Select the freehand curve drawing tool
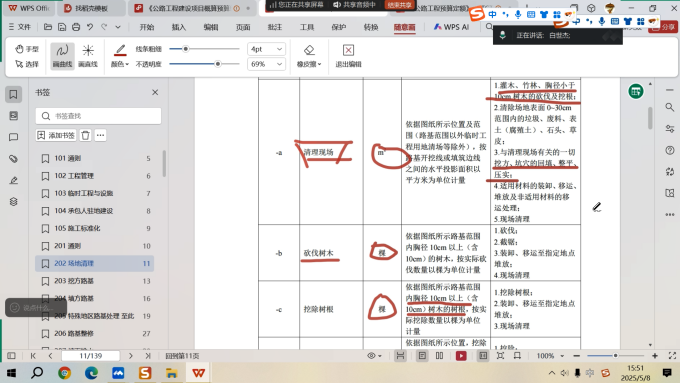This screenshot has height=383, width=680. coord(62,56)
